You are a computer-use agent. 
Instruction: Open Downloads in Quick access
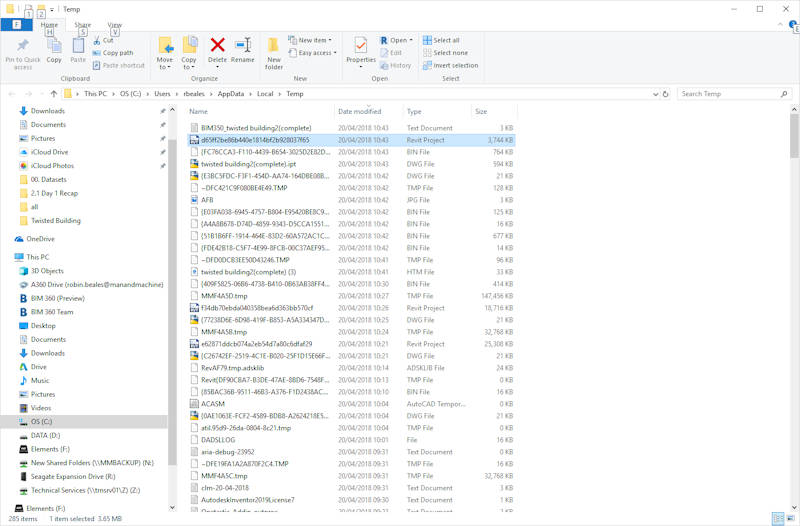47,111
